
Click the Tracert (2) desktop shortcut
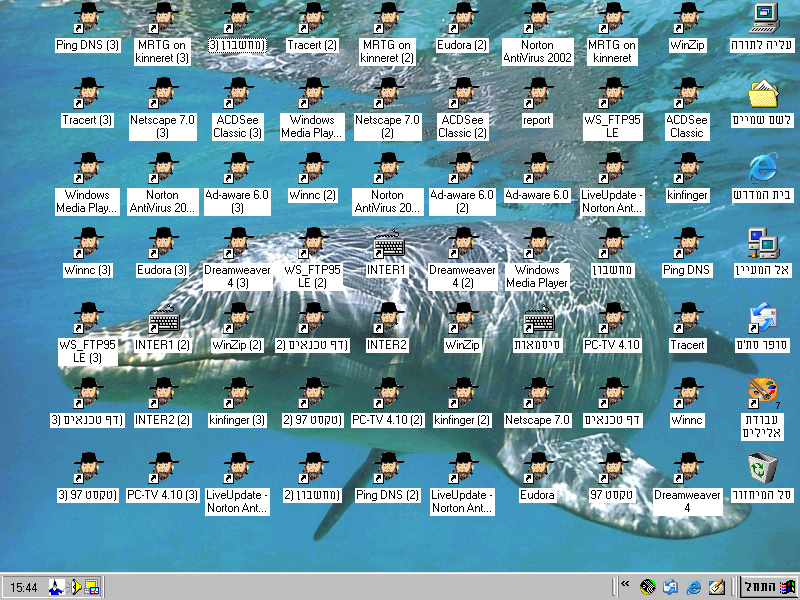point(312,28)
